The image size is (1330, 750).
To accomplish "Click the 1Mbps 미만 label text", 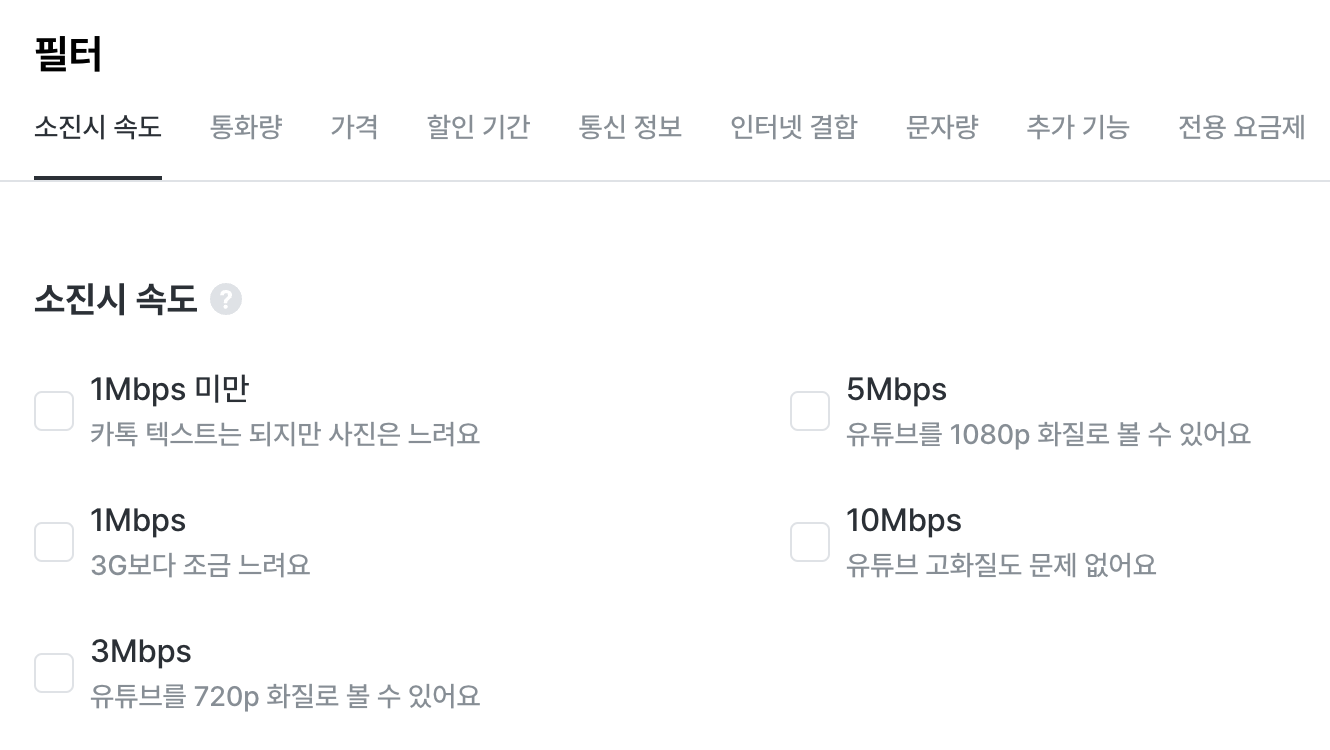I will [170, 389].
